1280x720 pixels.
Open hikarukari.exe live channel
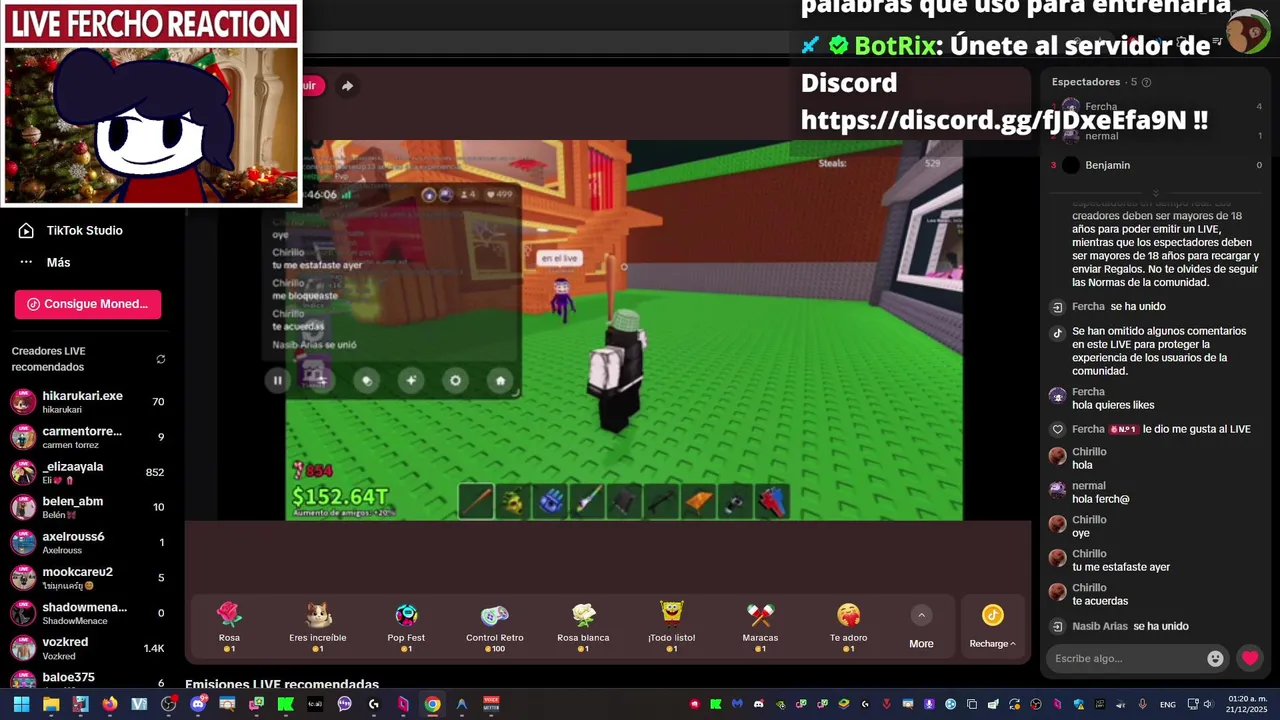[x=88, y=402]
